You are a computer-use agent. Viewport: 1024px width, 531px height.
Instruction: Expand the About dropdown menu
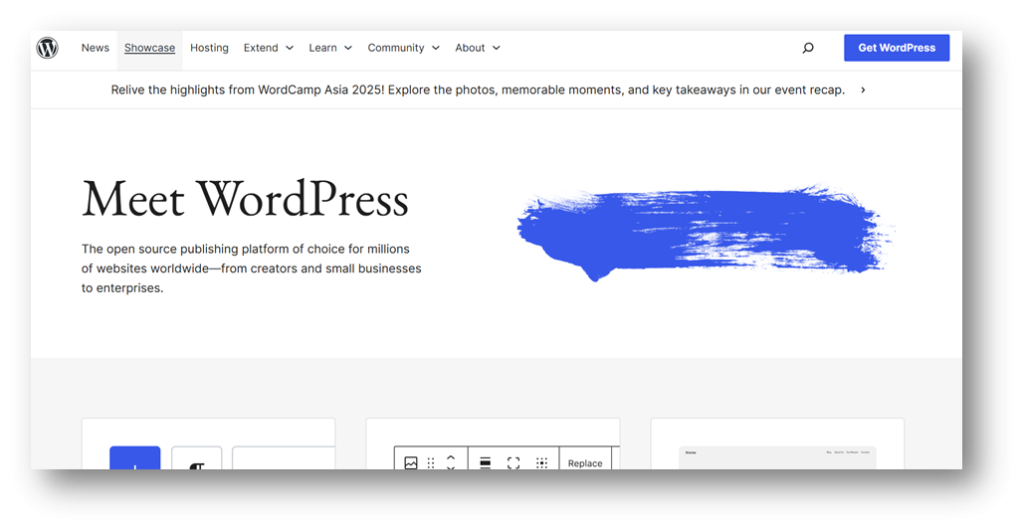(x=477, y=48)
